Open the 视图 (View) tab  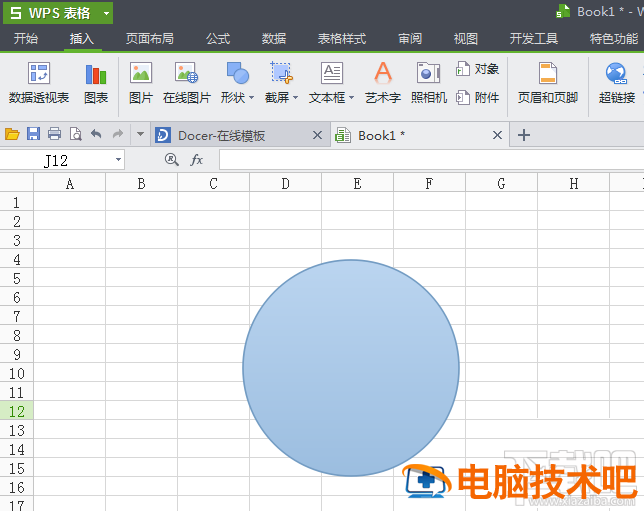(x=466, y=39)
